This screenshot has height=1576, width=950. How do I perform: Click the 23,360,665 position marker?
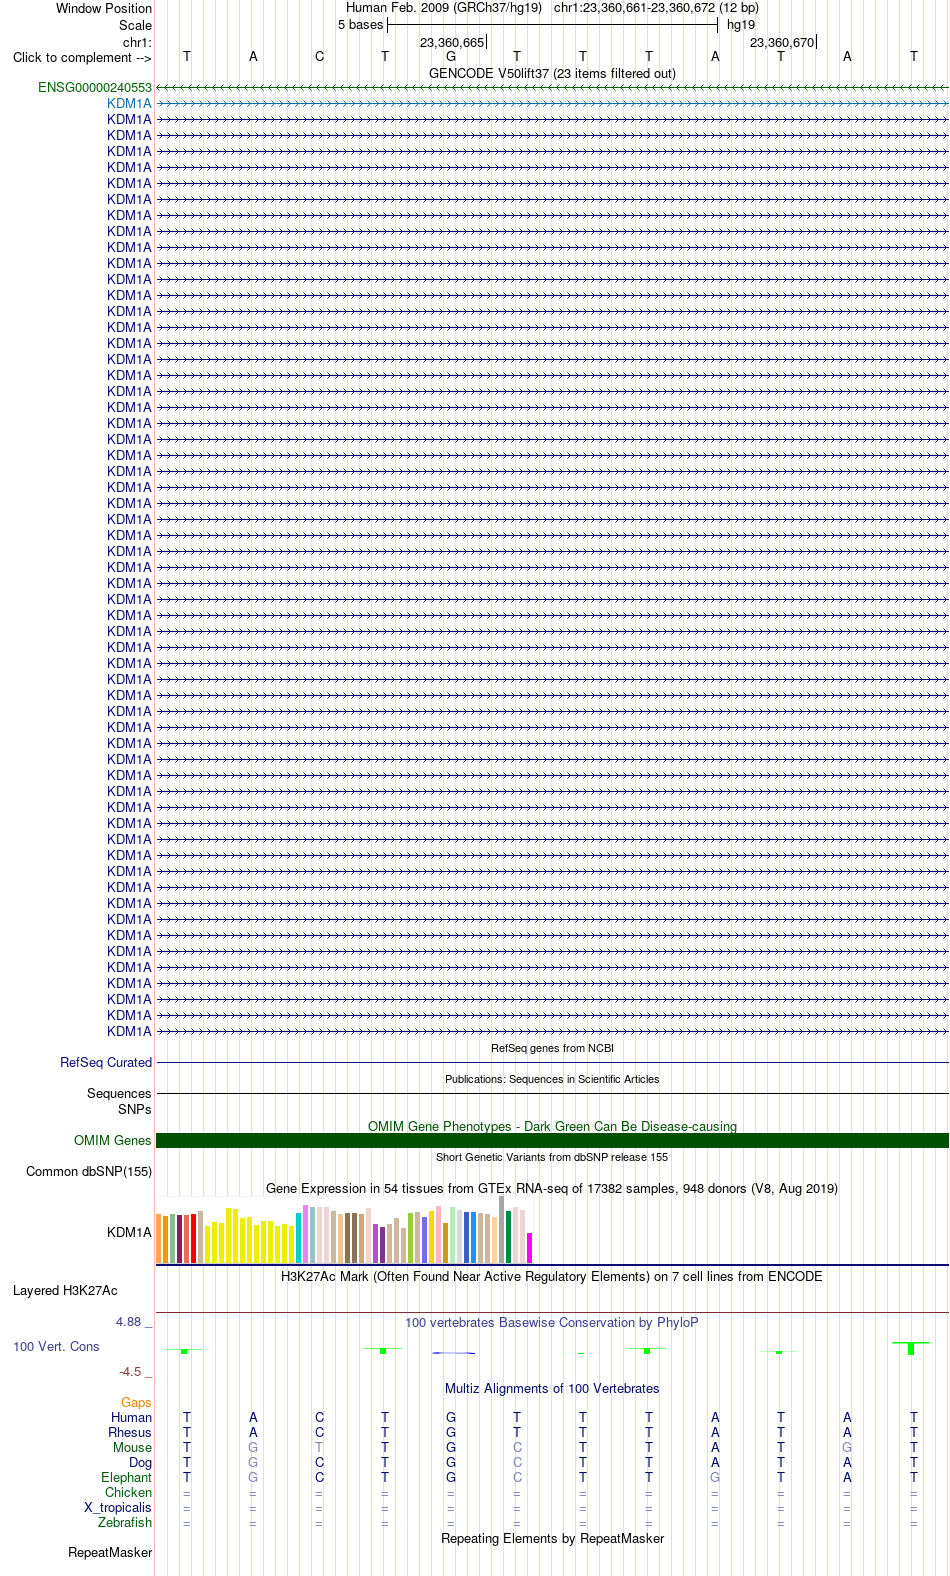point(452,43)
